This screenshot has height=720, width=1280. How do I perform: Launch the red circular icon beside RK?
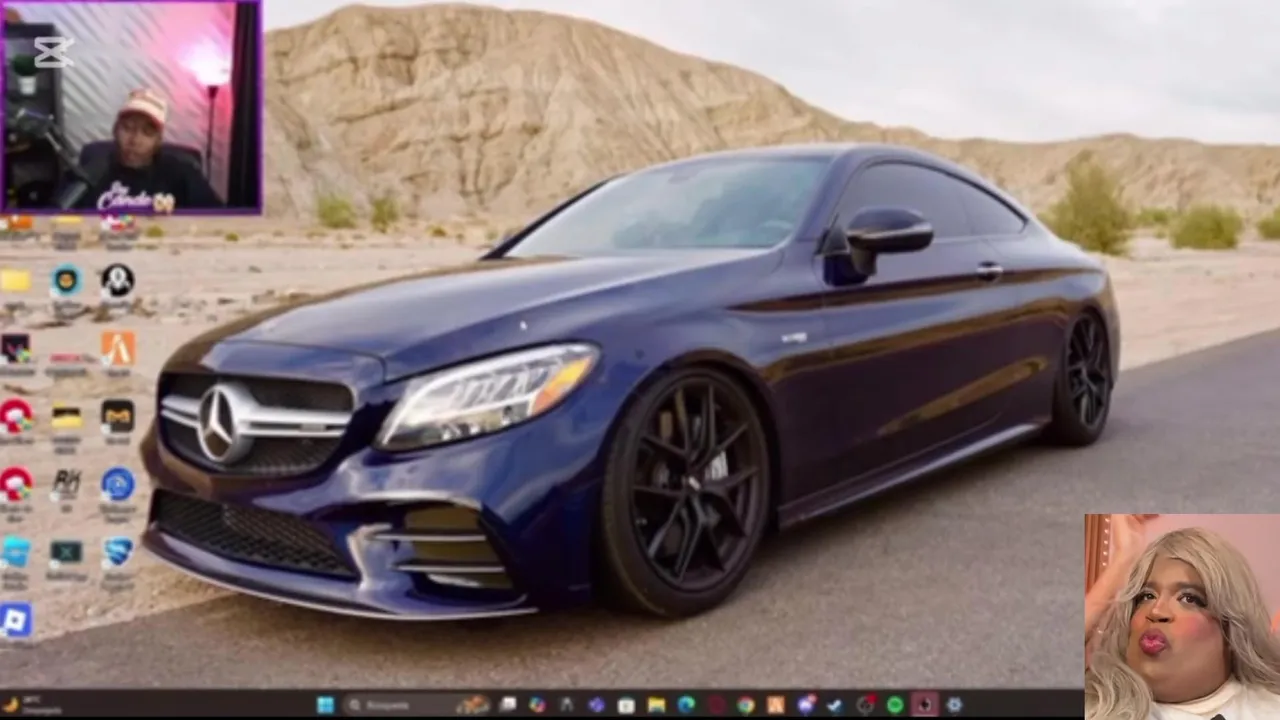[x=16, y=483]
